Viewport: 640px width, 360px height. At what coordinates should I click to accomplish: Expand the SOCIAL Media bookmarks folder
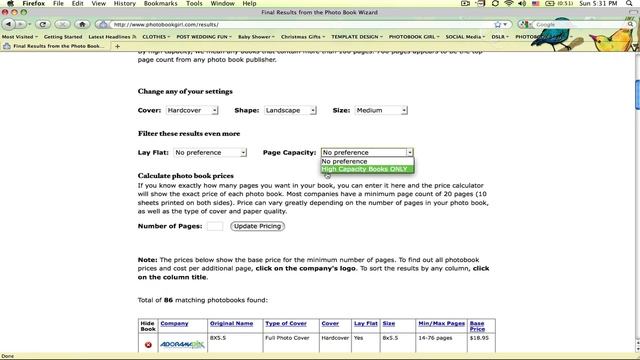465,37
